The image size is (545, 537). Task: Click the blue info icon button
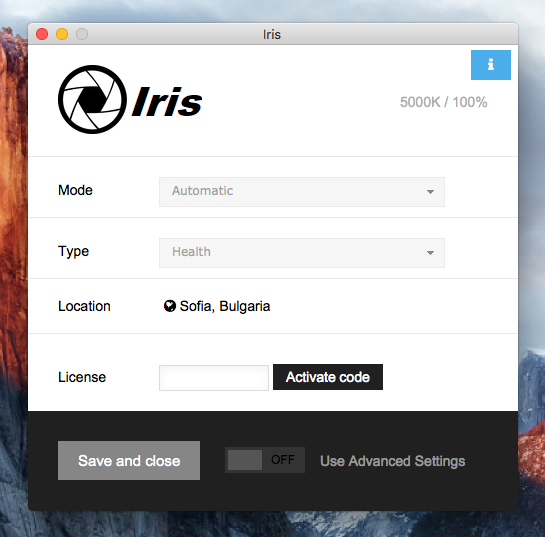tap(490, 65)
